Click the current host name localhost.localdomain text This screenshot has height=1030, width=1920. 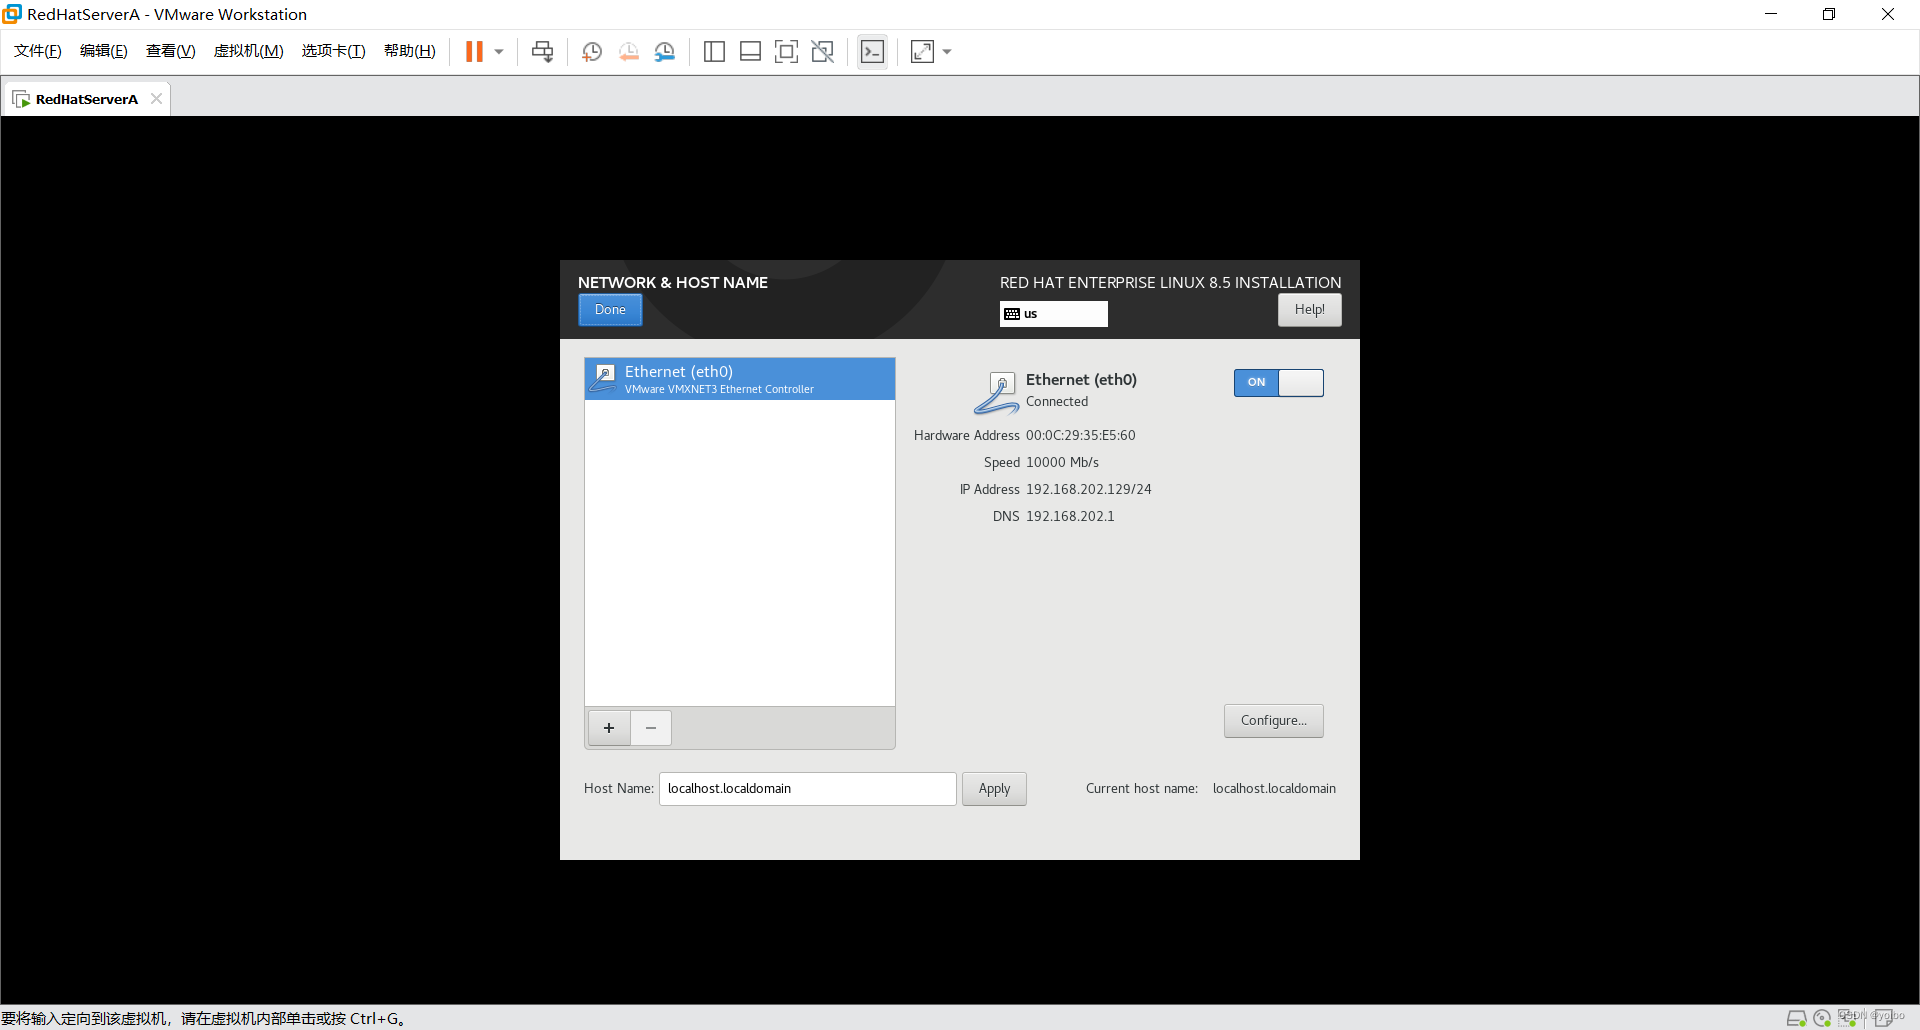click(x=1274, y=789)
